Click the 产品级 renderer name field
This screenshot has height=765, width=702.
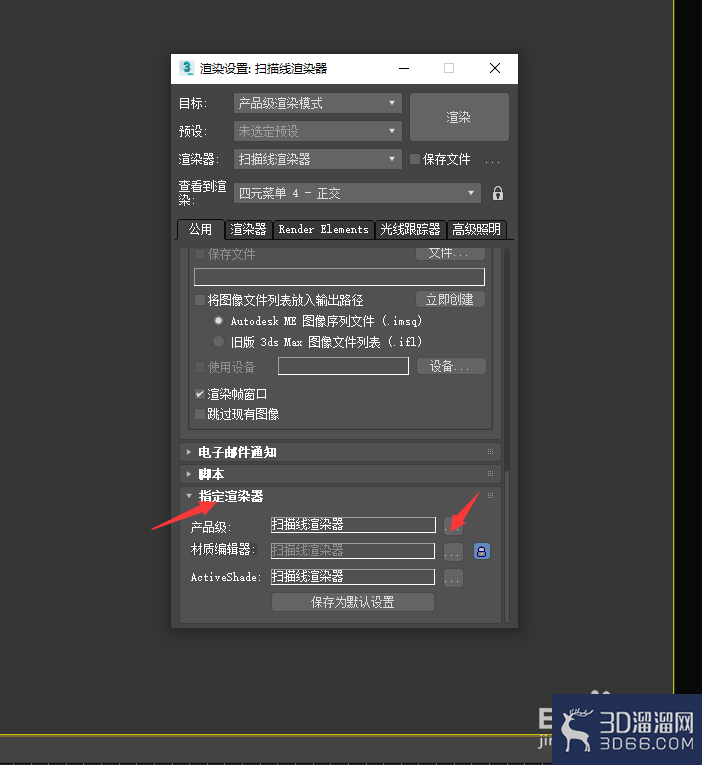click(x=353, y=525)
